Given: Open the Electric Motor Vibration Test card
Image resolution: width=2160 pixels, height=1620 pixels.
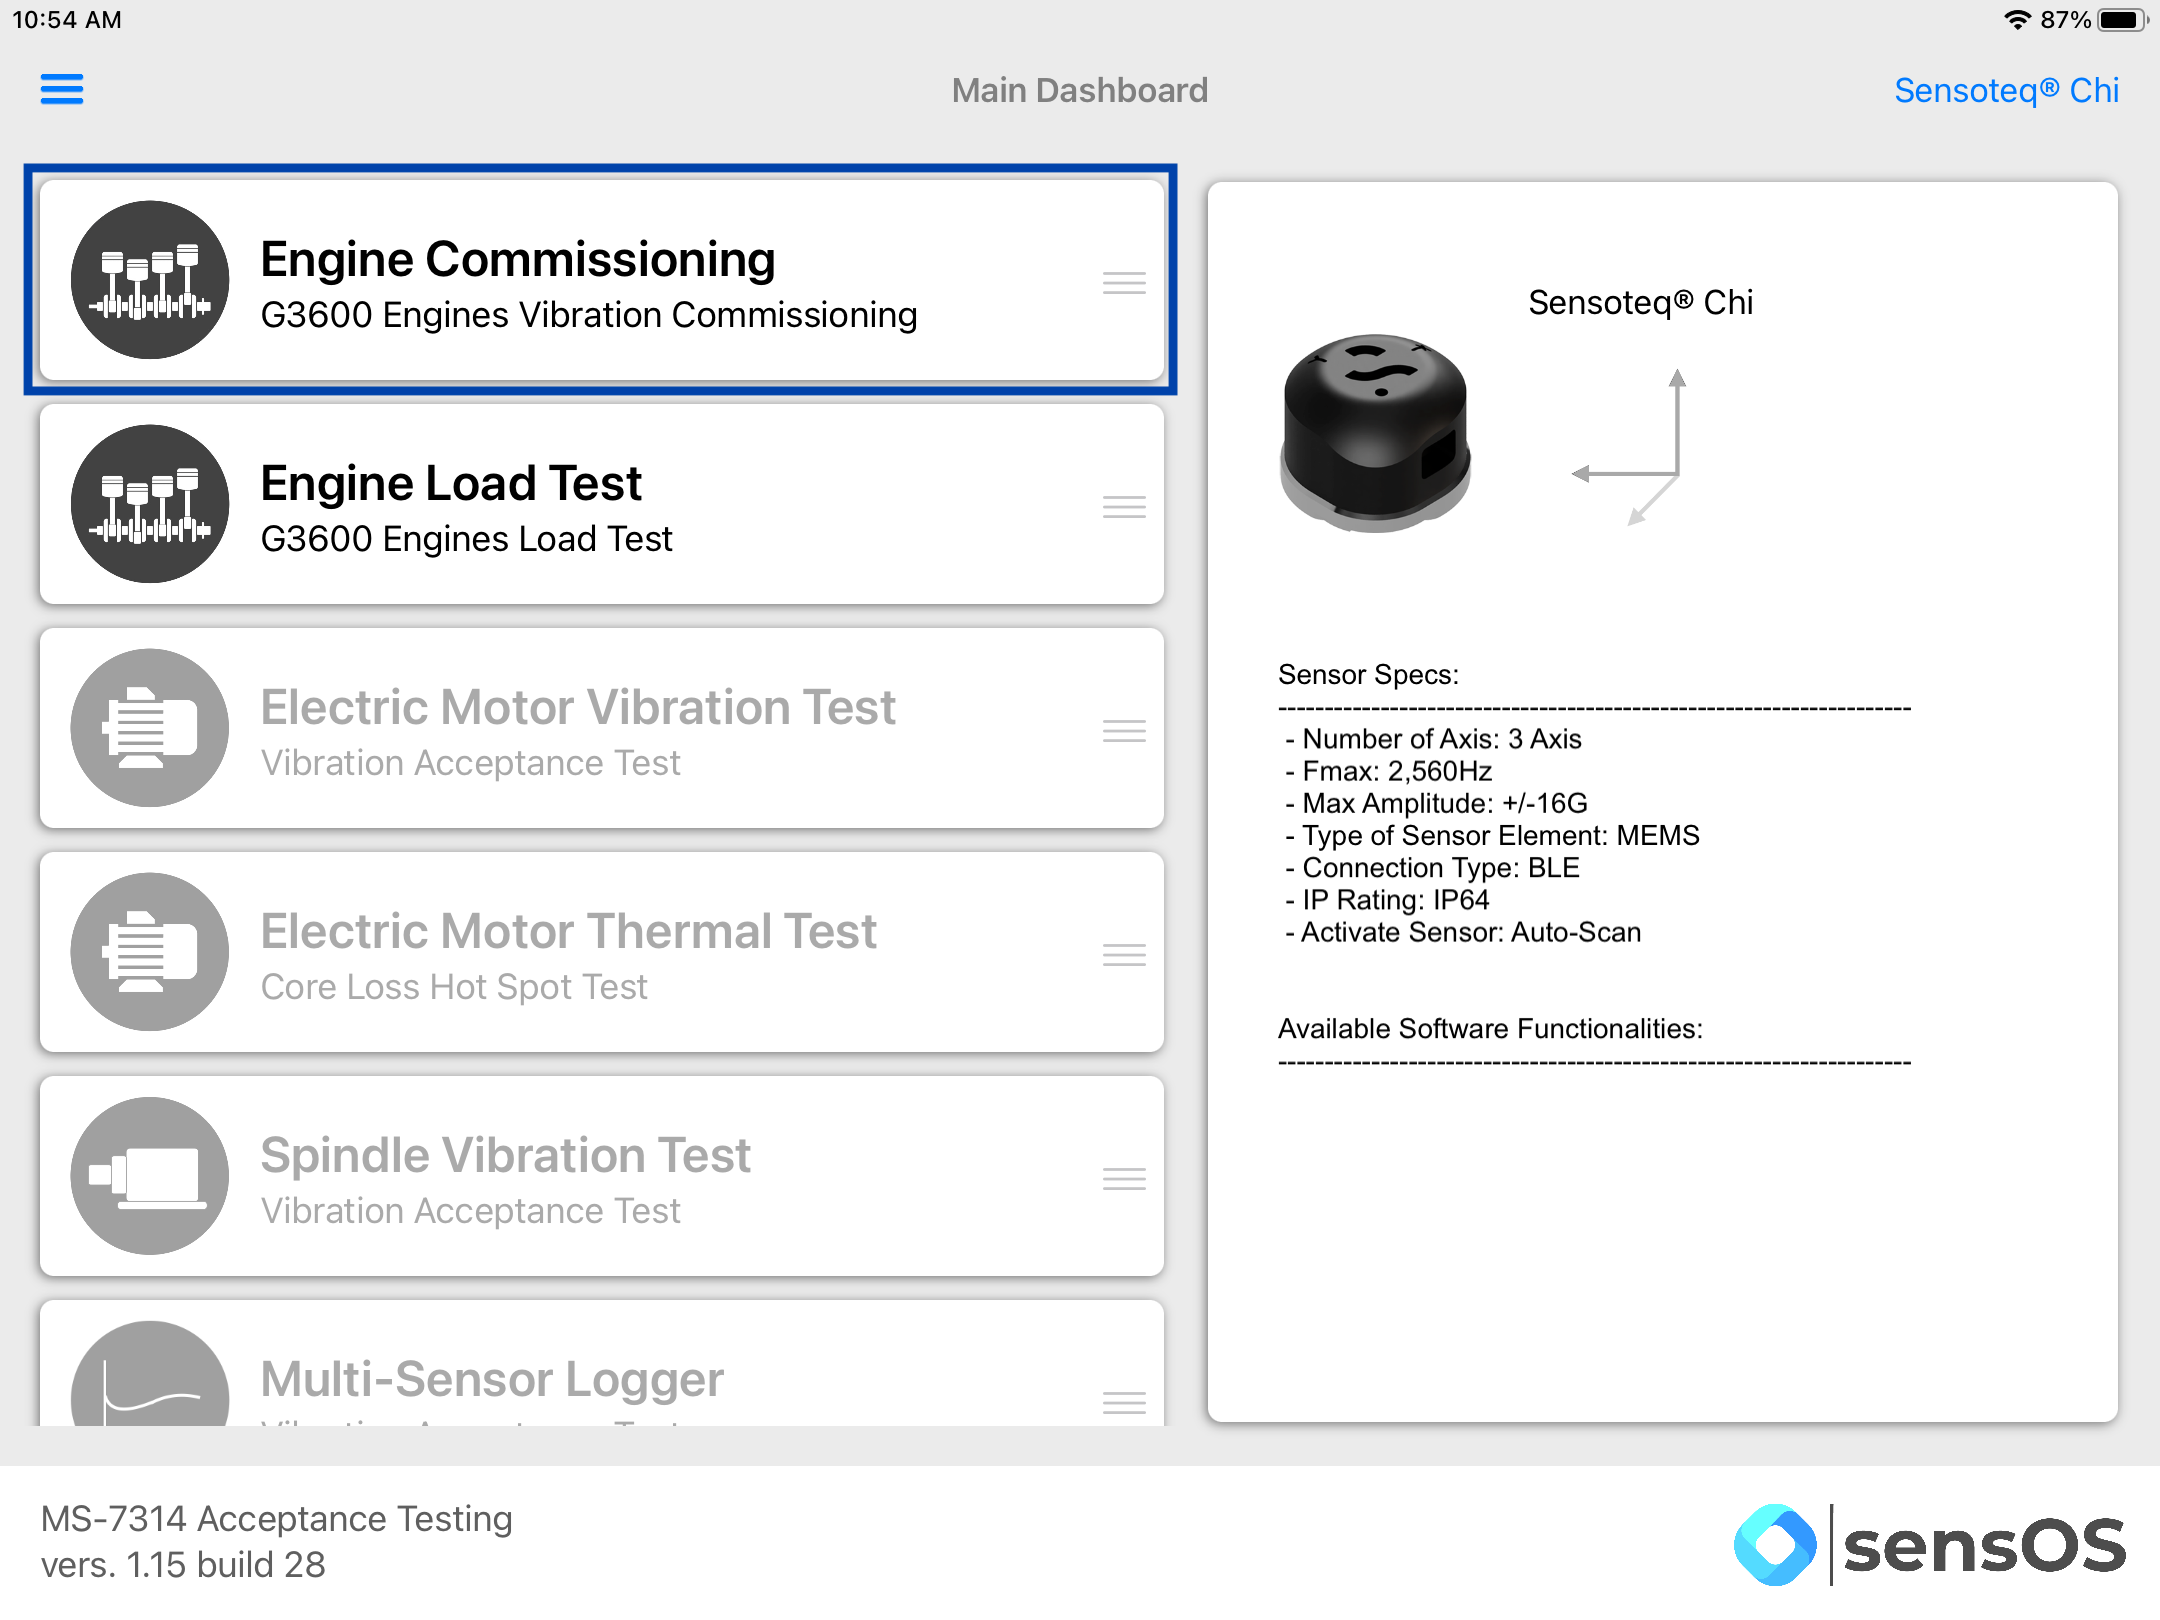Looking at the screenshot, I should (x=602, y=728).
